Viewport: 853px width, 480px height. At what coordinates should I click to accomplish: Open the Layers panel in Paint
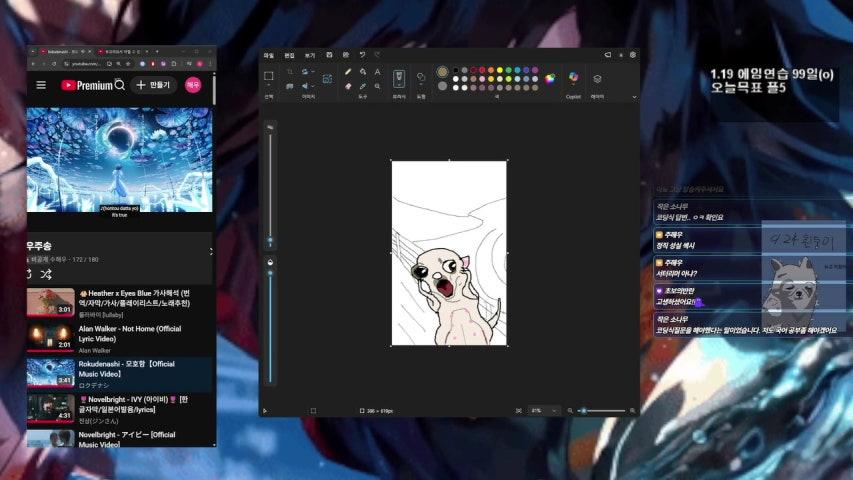[597, 78]
